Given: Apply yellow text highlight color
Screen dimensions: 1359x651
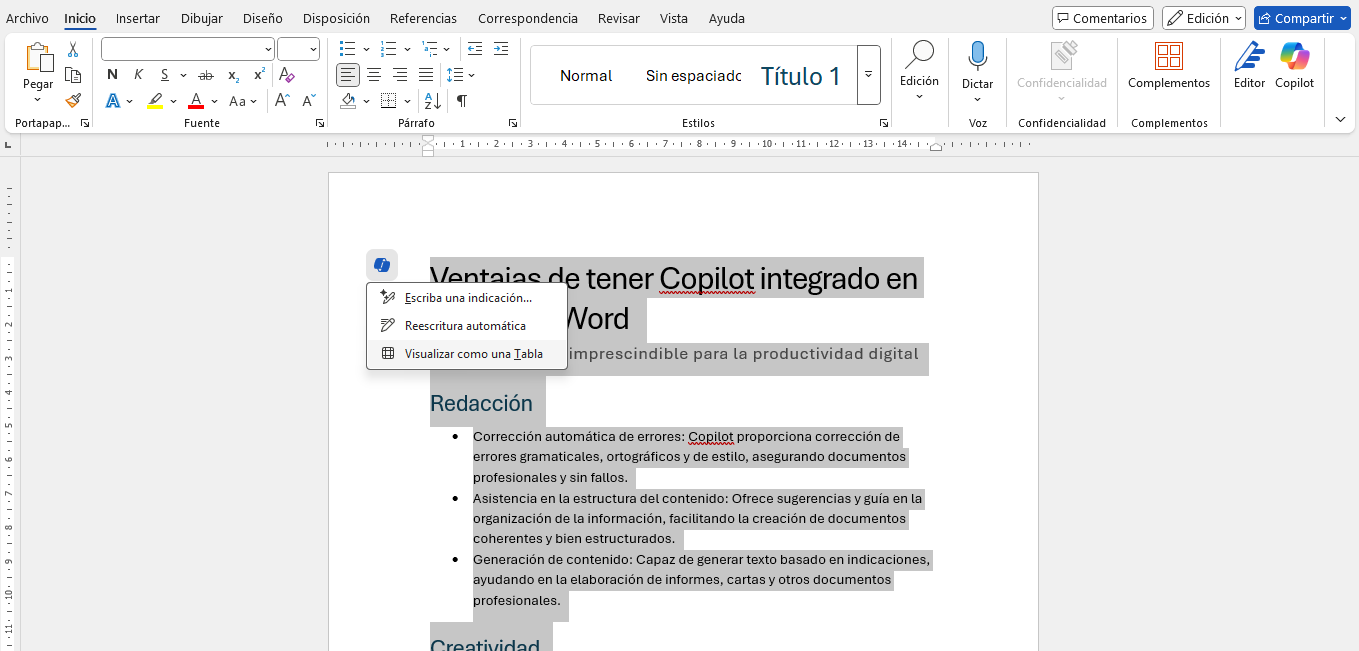Looking at the screenshot, I should [x=155, y=101].
